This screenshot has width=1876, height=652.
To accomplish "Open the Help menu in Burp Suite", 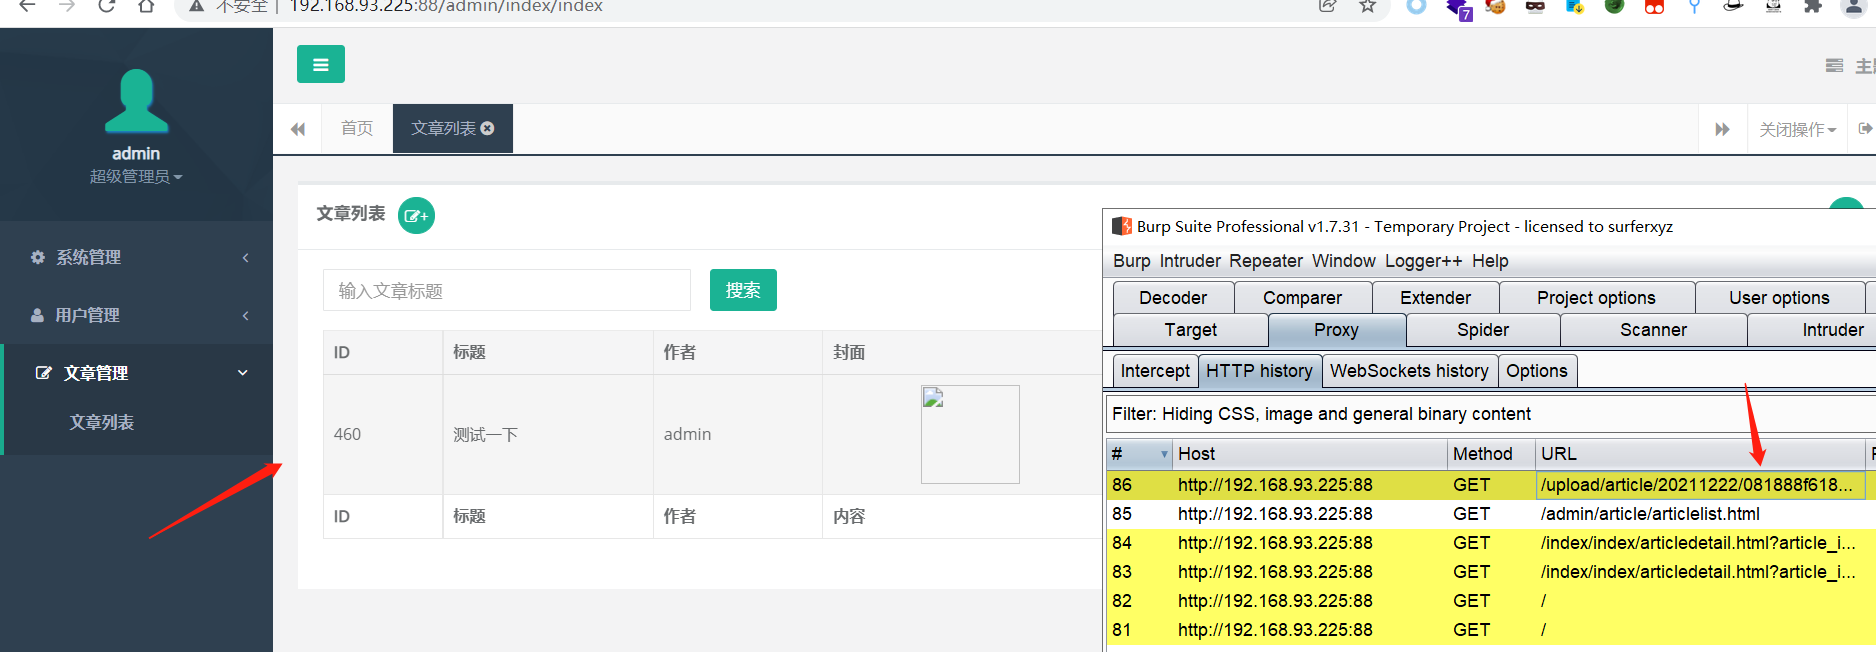I will point(1490,261).
